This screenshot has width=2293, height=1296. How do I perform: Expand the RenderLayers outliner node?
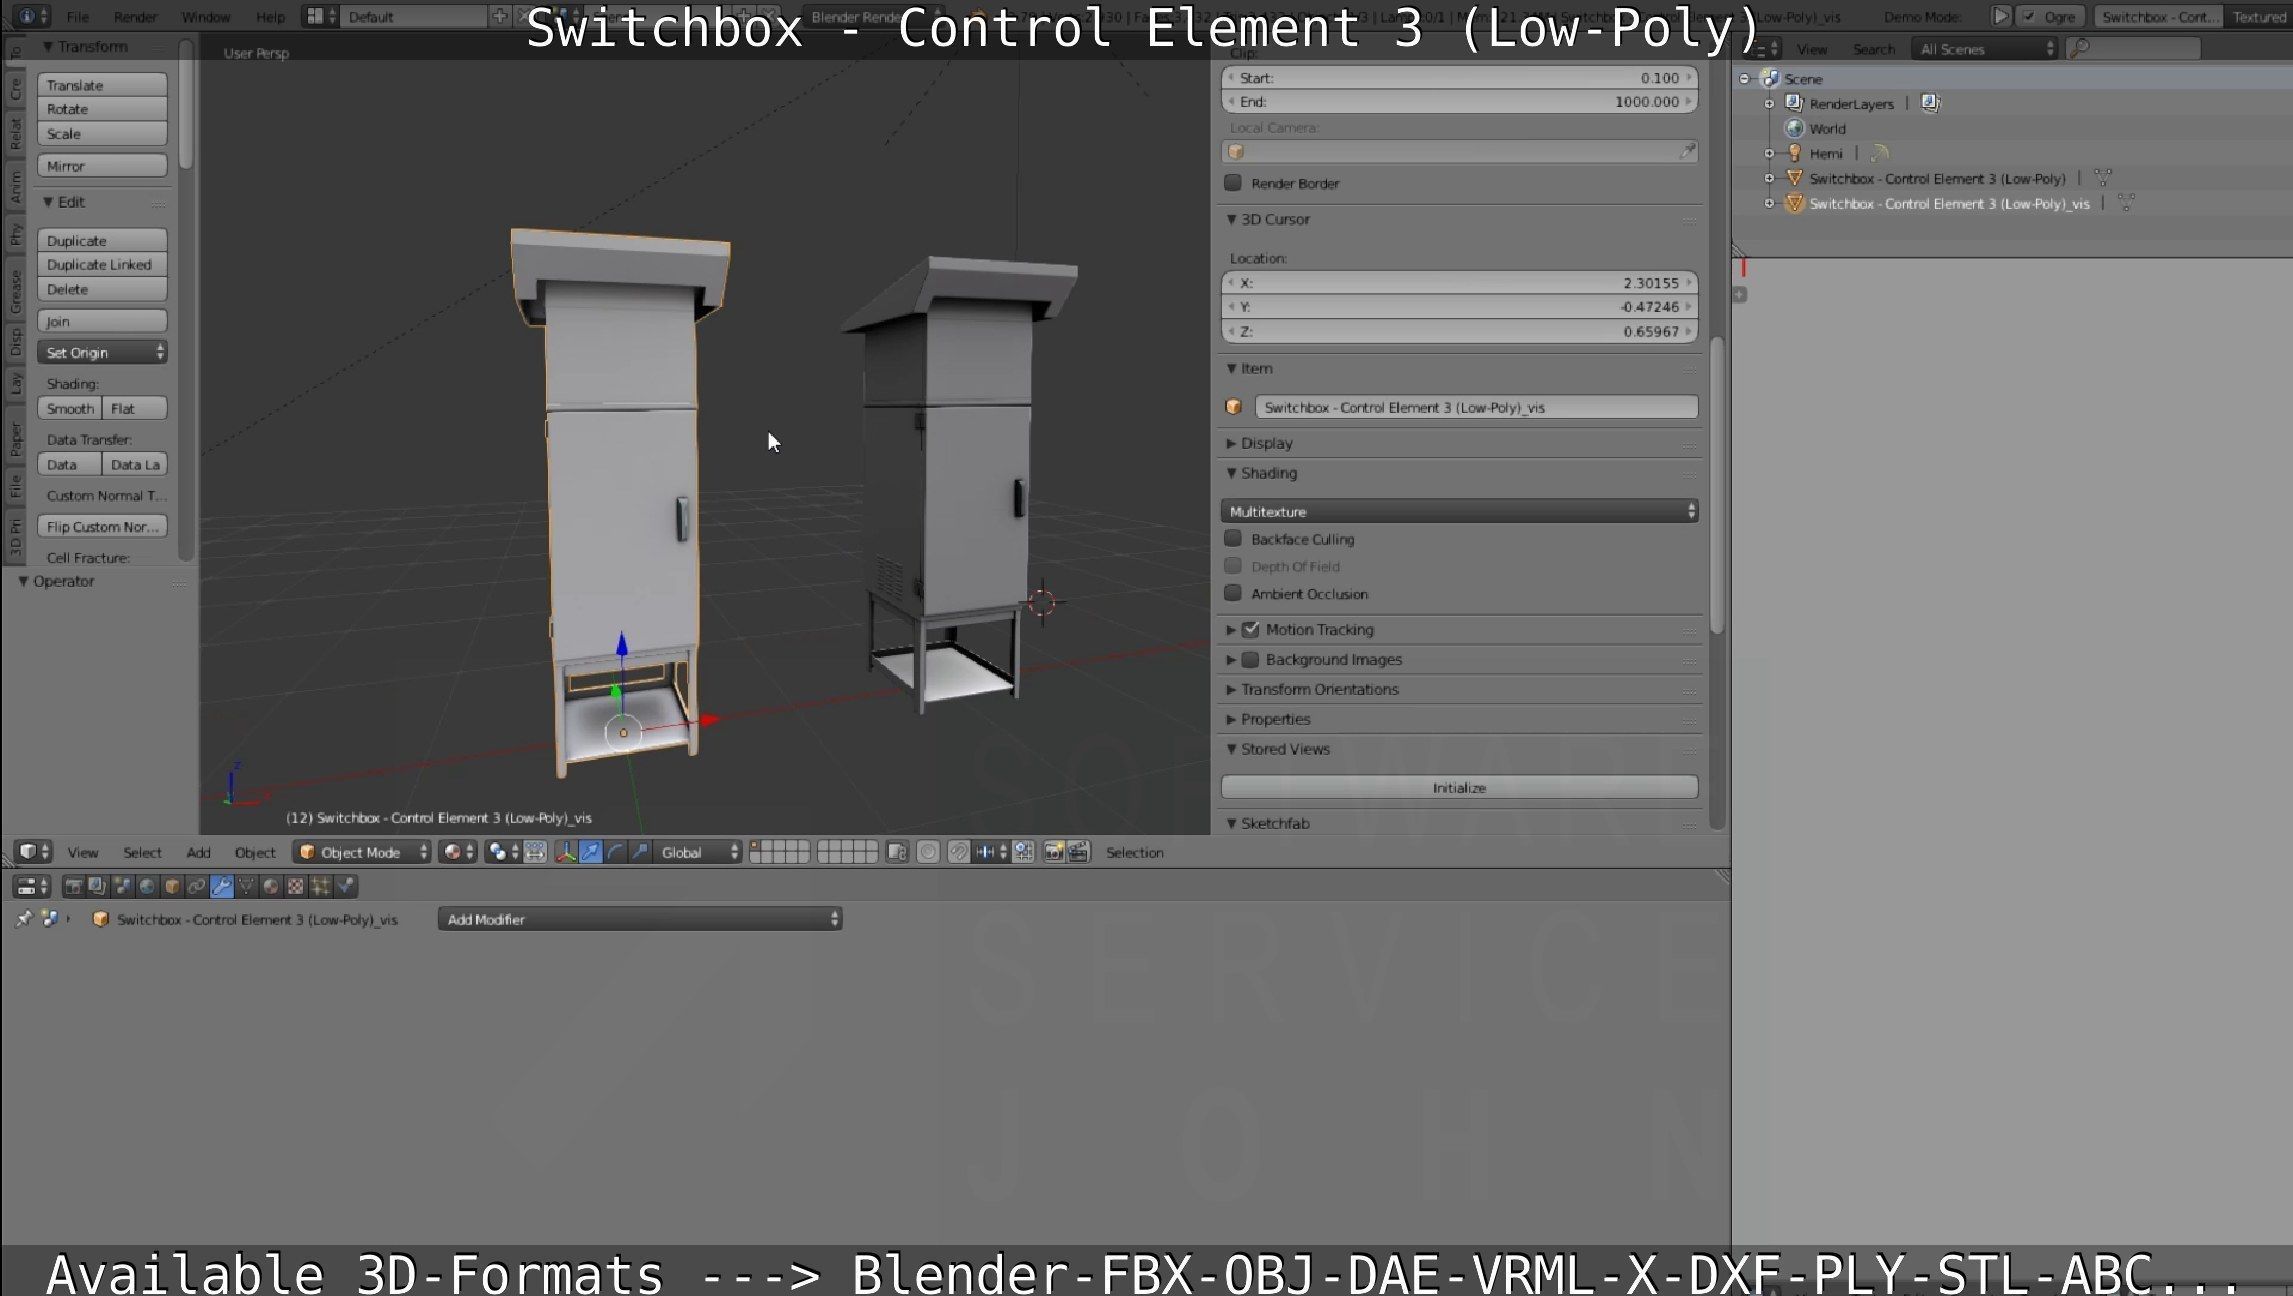tap(1769, 103)
